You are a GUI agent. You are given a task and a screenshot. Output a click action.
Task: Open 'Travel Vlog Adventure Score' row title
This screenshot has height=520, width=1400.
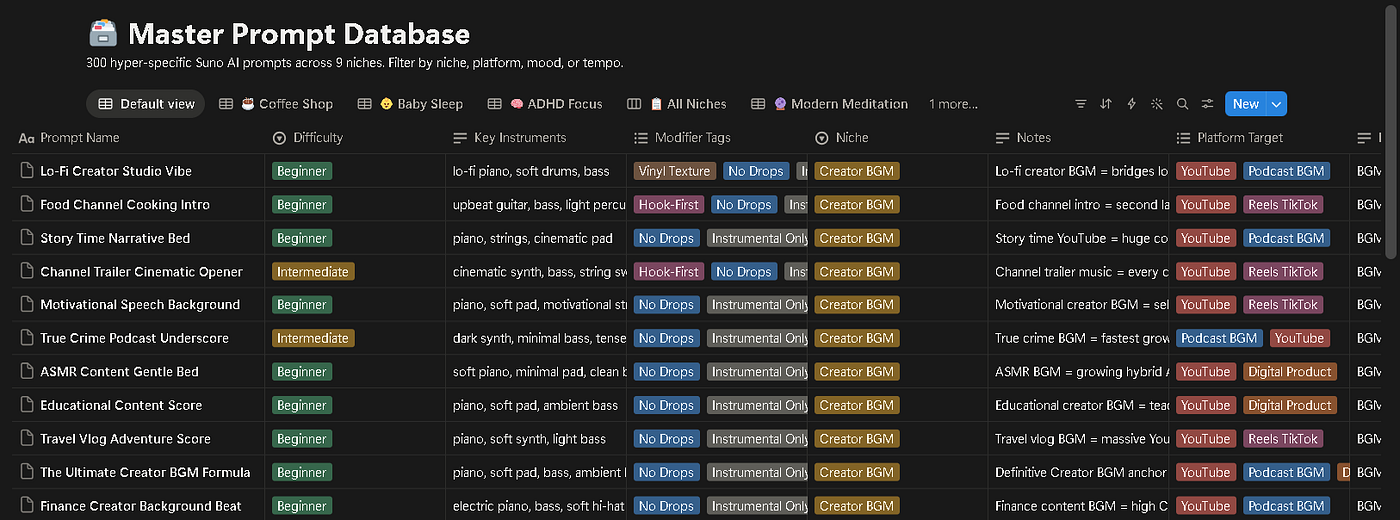[x=125, y=438]
